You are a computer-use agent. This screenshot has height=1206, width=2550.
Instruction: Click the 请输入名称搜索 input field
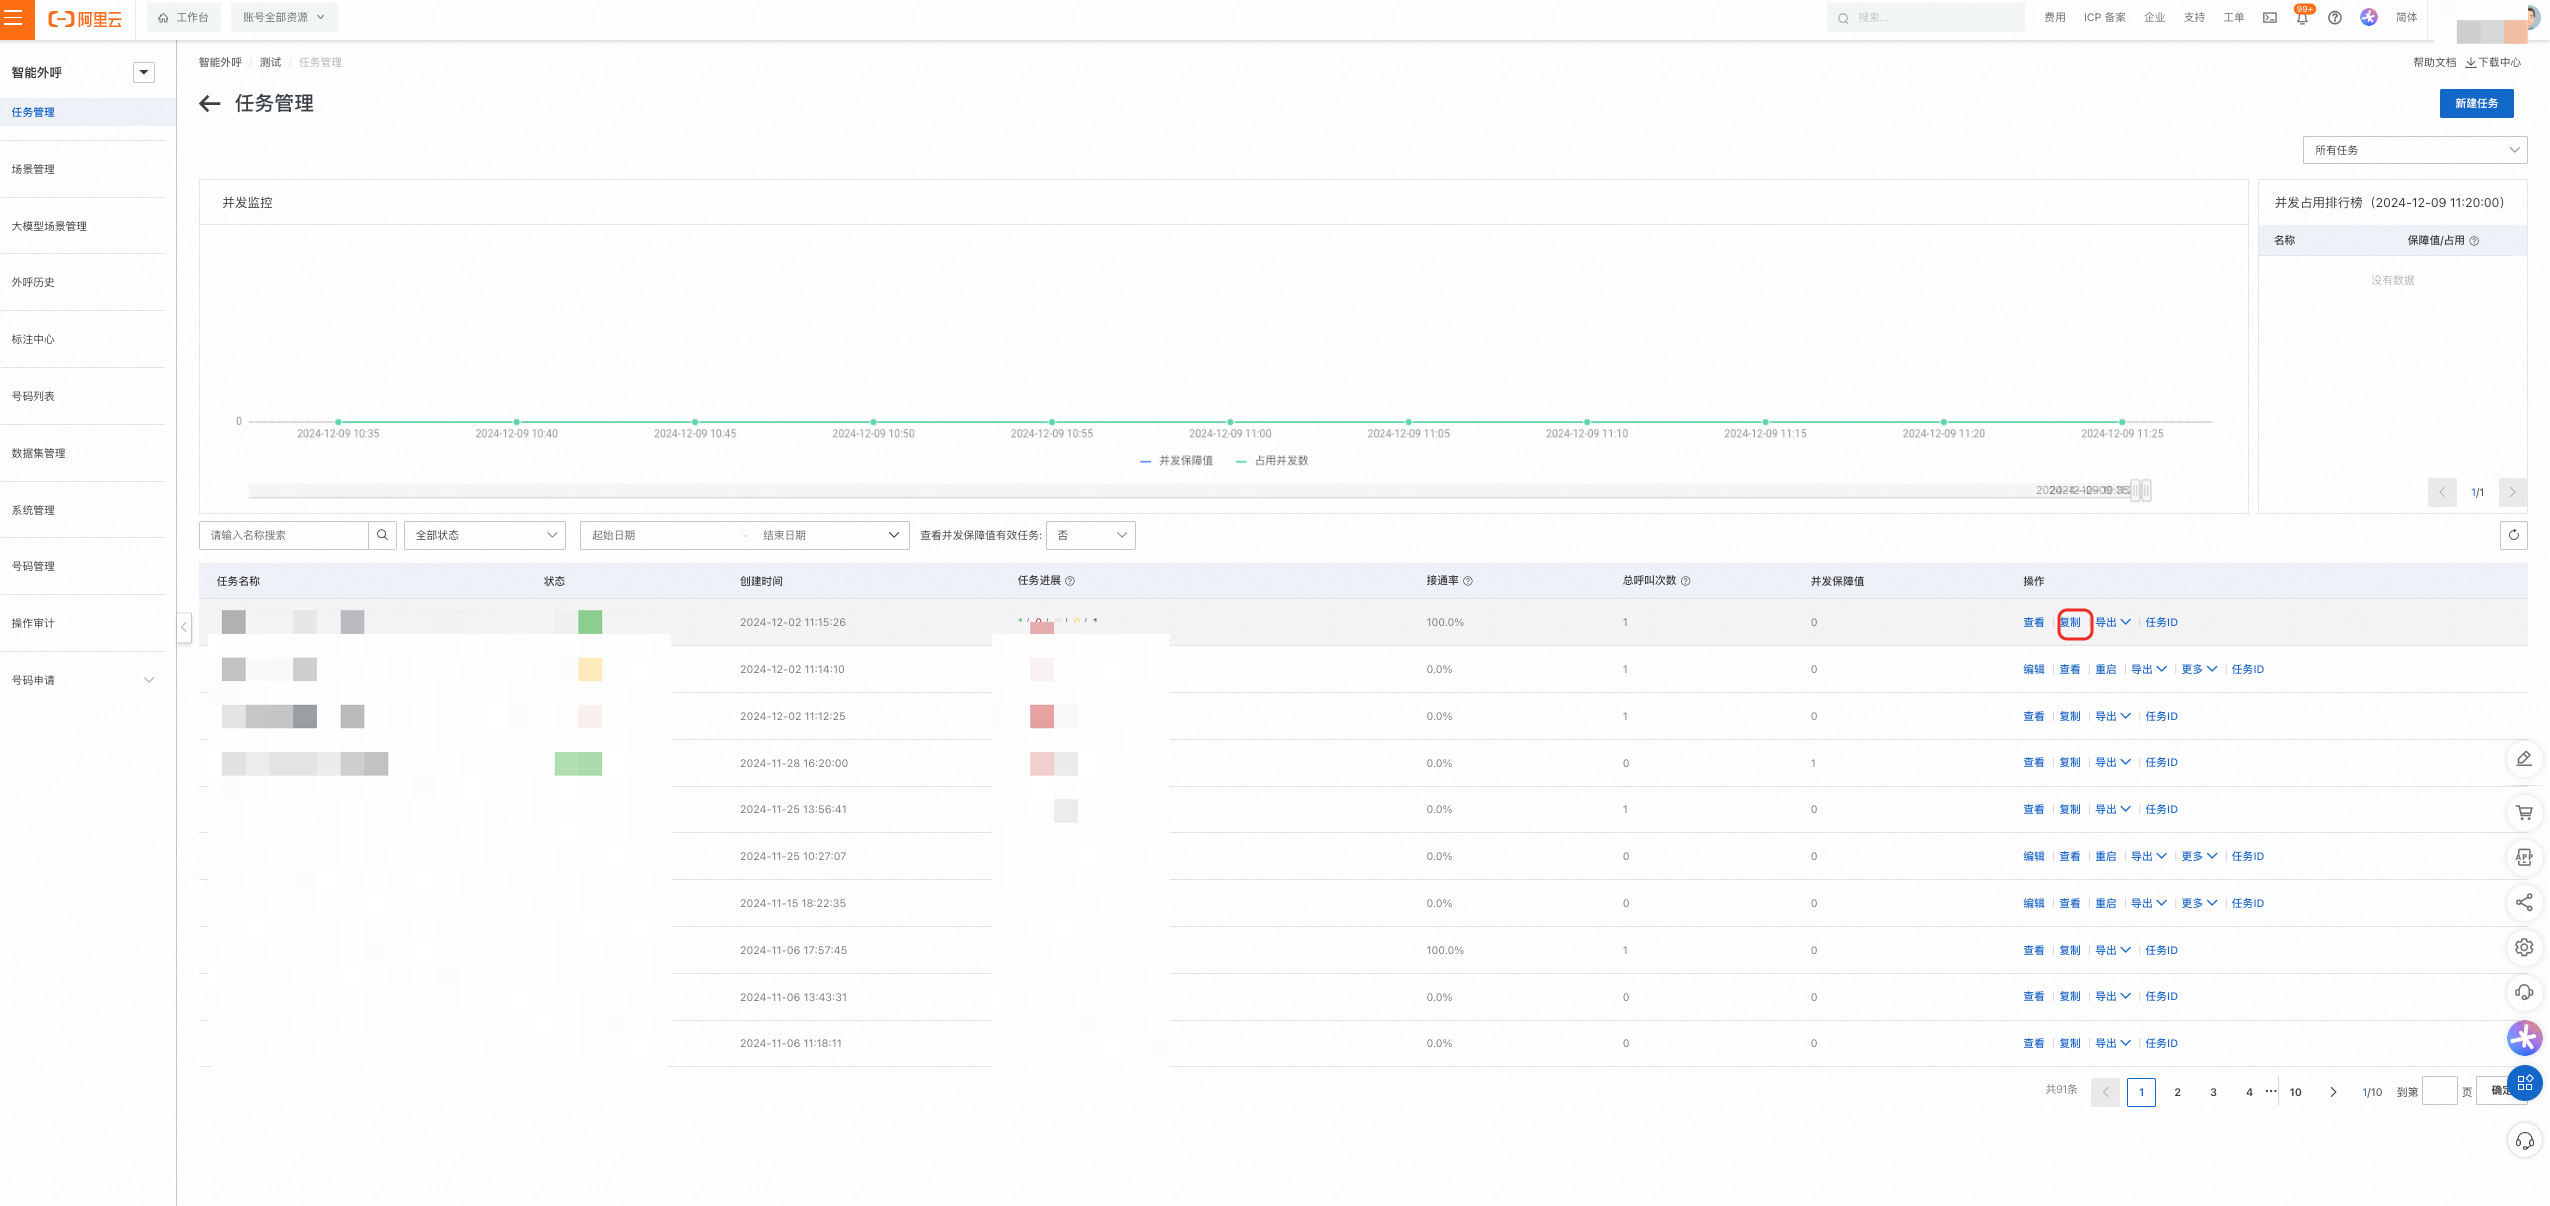[x=284, y=535]
